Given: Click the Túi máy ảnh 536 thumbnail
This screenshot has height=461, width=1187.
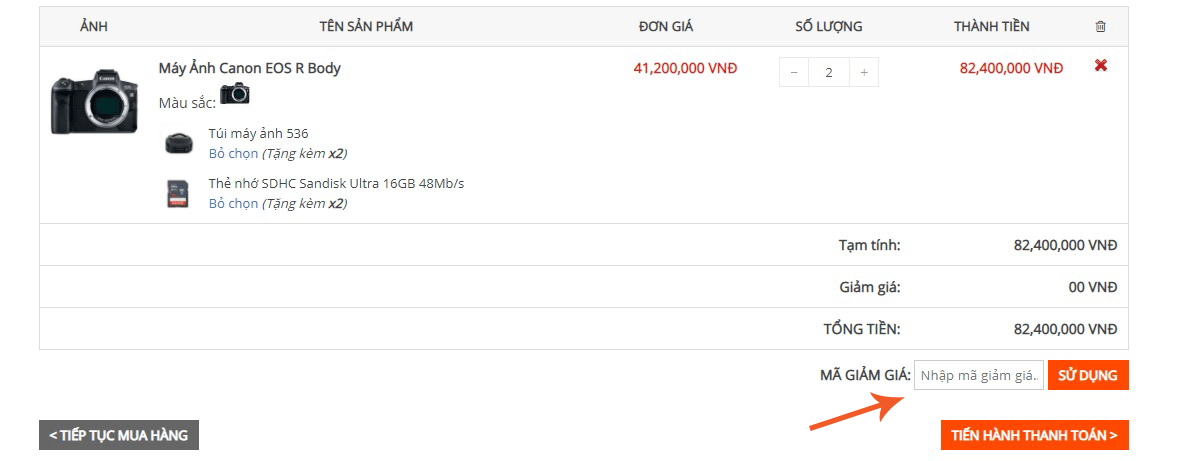Looking at the screenshot, I should click(179, 143).
